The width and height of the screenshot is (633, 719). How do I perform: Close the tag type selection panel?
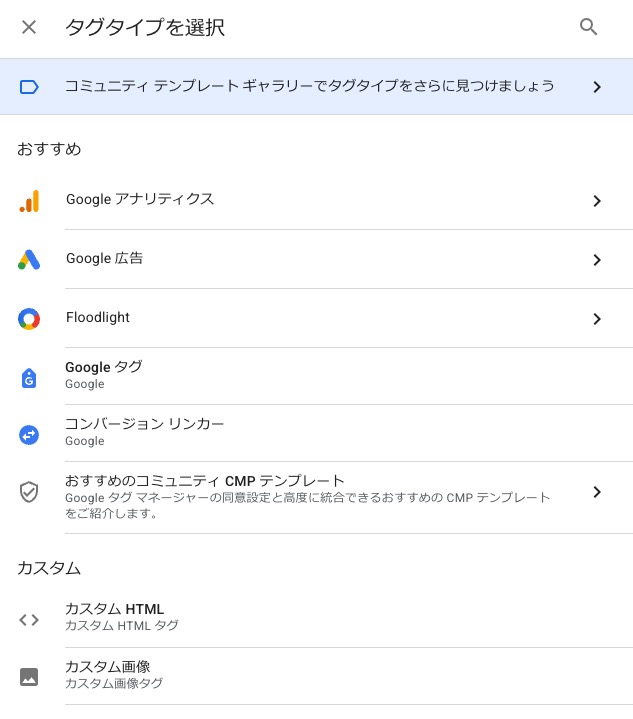tap(29, 27)
